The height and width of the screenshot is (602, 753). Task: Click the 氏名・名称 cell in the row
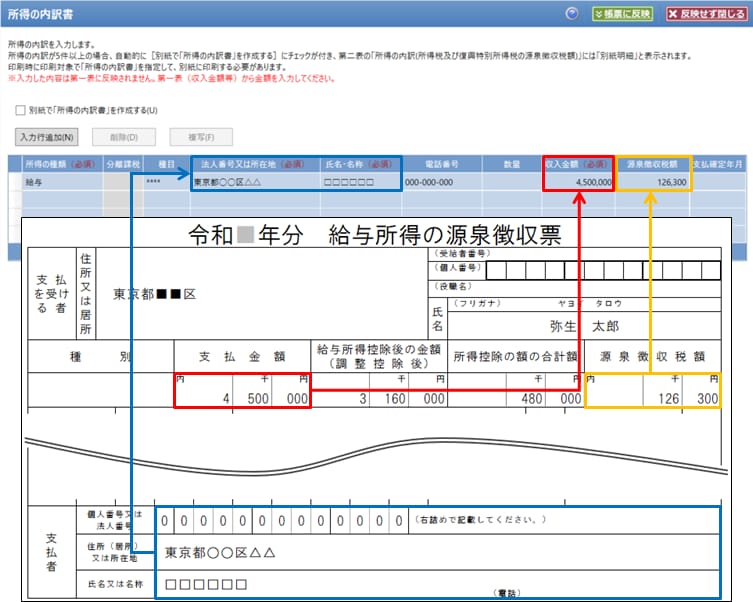point(360,183)
